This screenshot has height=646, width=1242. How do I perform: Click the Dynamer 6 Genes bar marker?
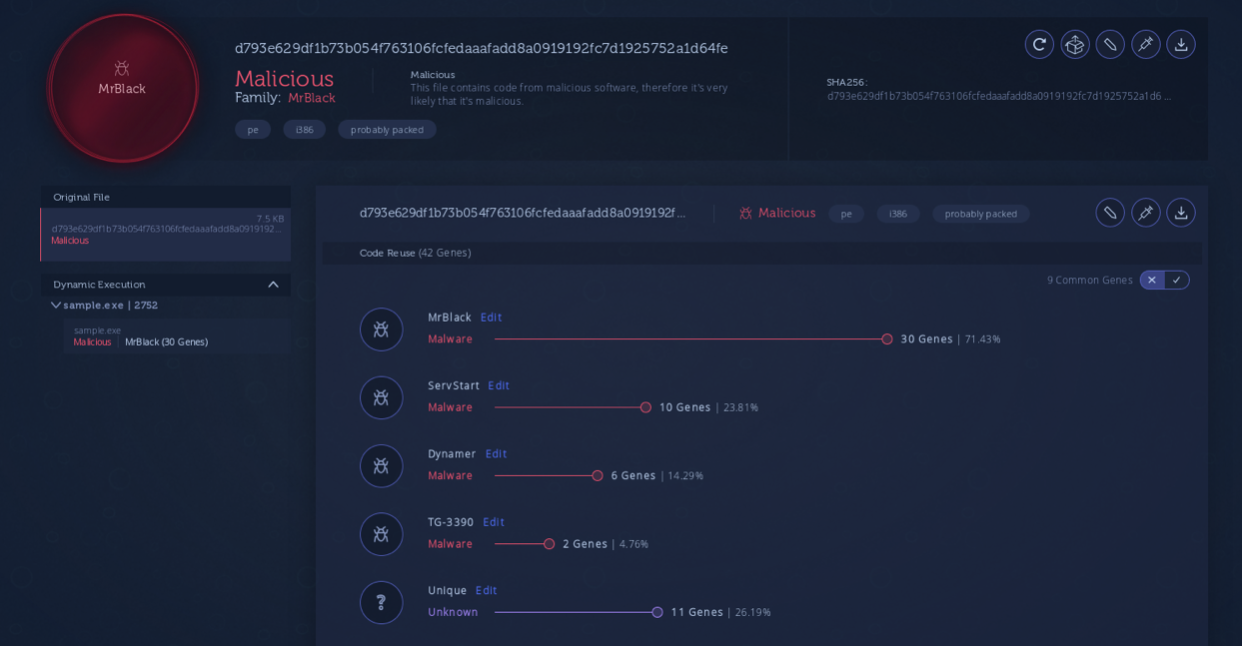(x=598, y=476)
